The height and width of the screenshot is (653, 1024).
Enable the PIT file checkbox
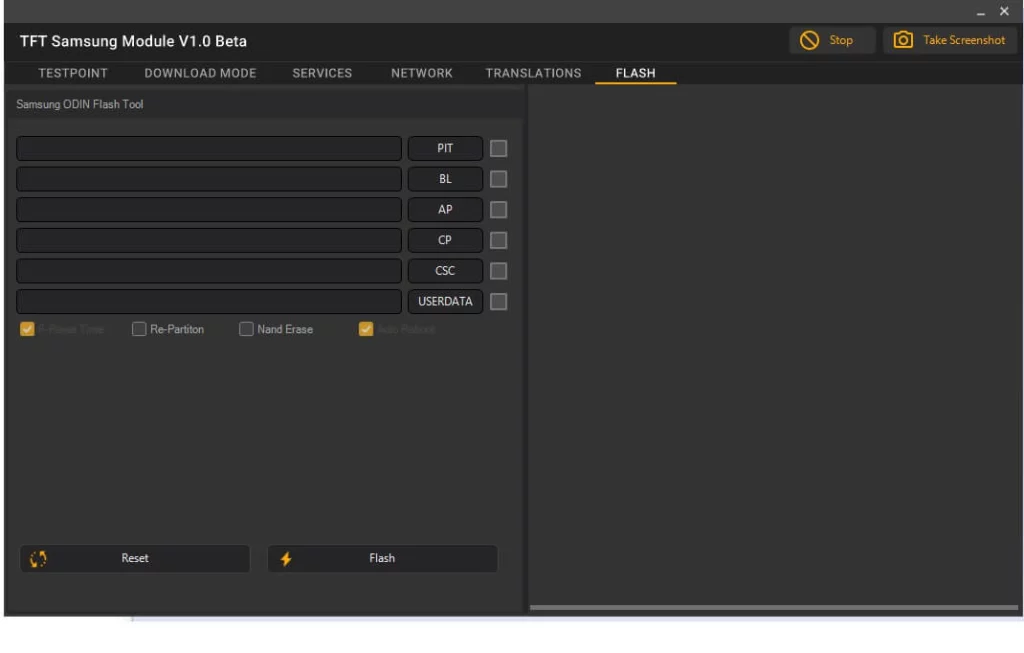point(498,148)
